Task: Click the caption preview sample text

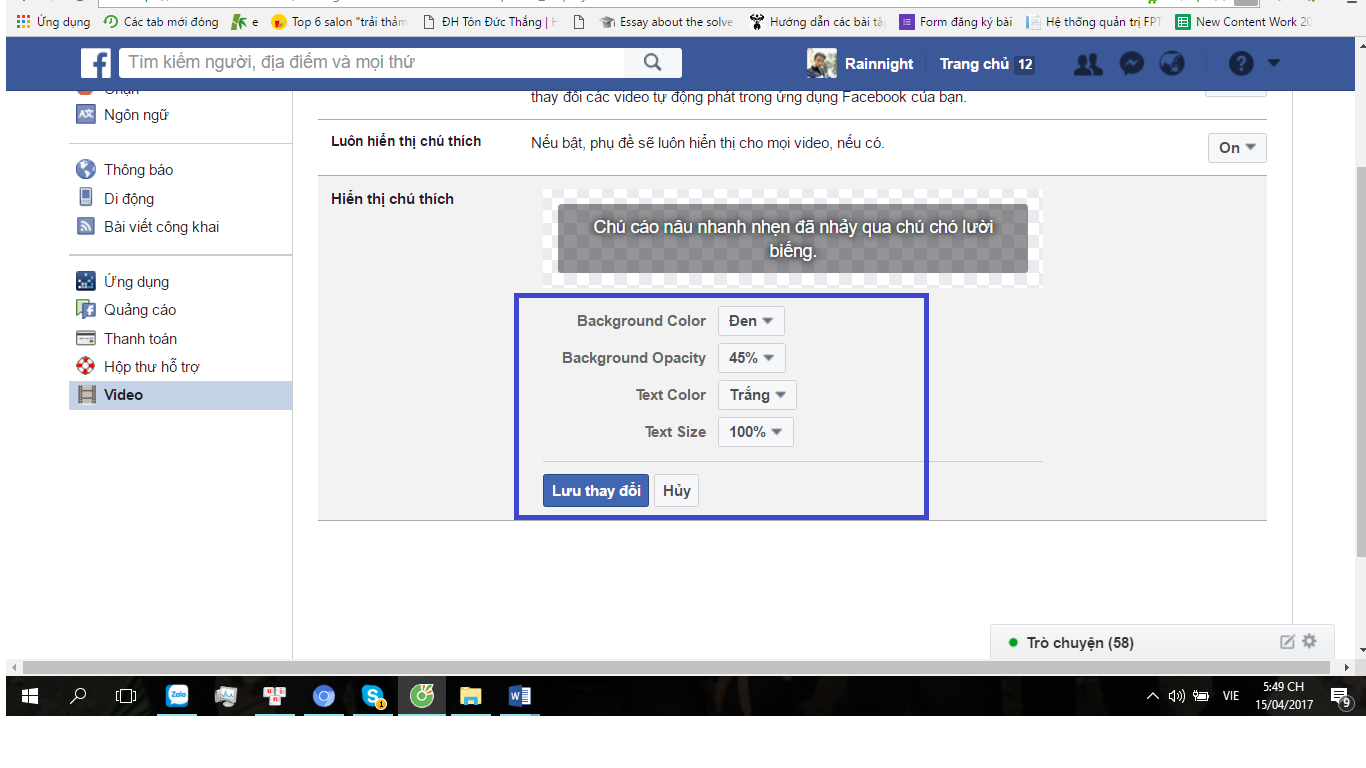Action: (x=793, y=239)
